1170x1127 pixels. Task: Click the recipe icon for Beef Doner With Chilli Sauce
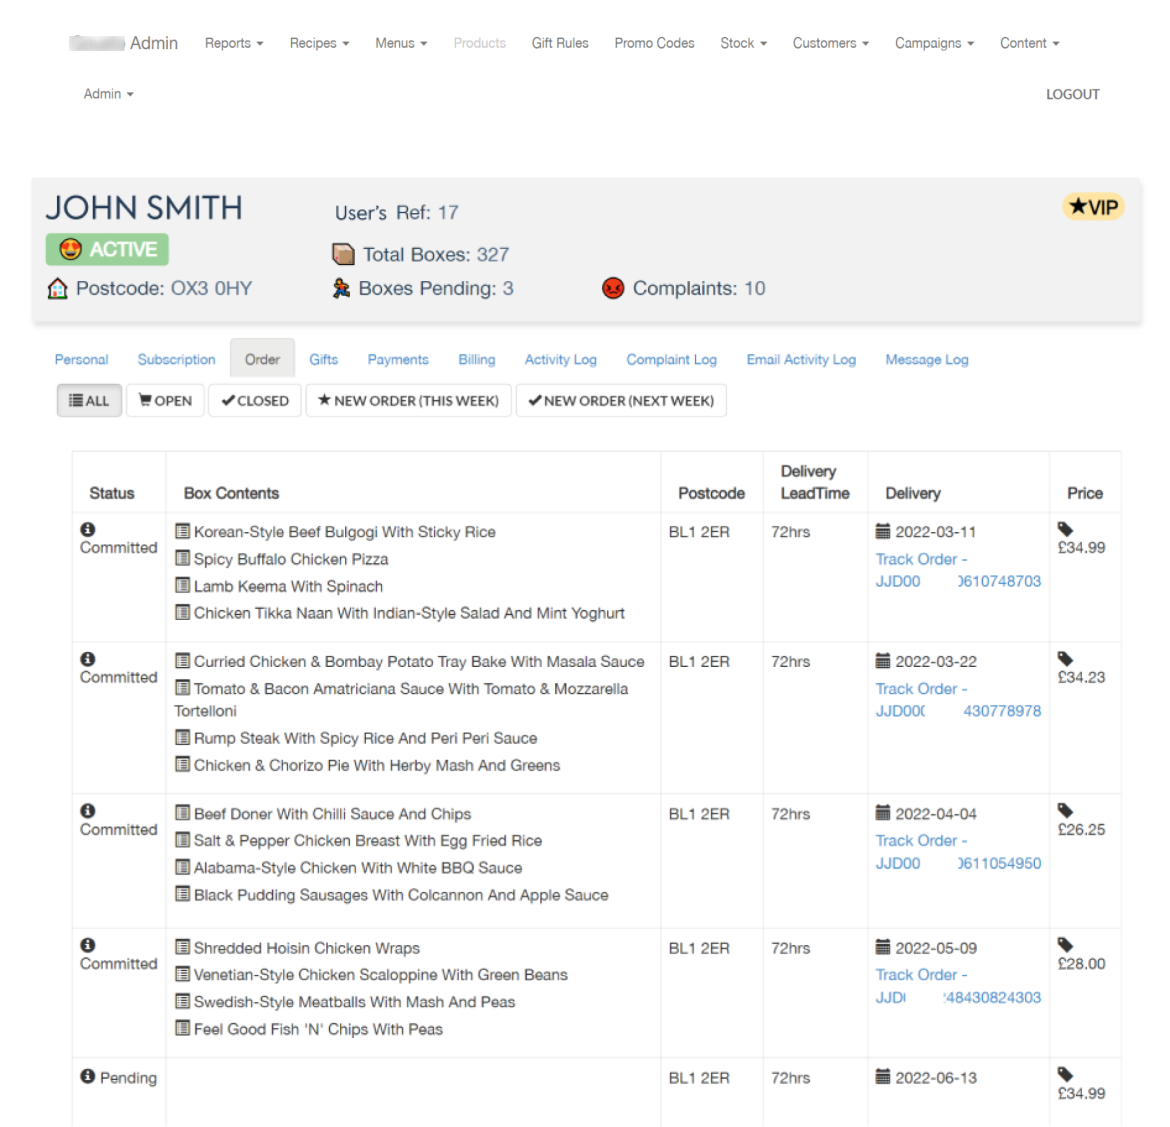tap(182, 813)
